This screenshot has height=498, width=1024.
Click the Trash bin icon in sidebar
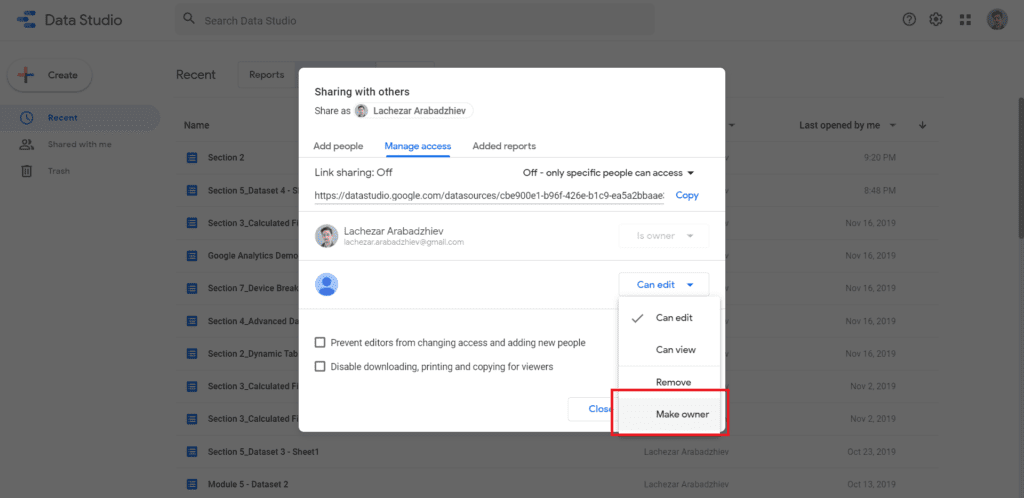[x=26, y=171]
